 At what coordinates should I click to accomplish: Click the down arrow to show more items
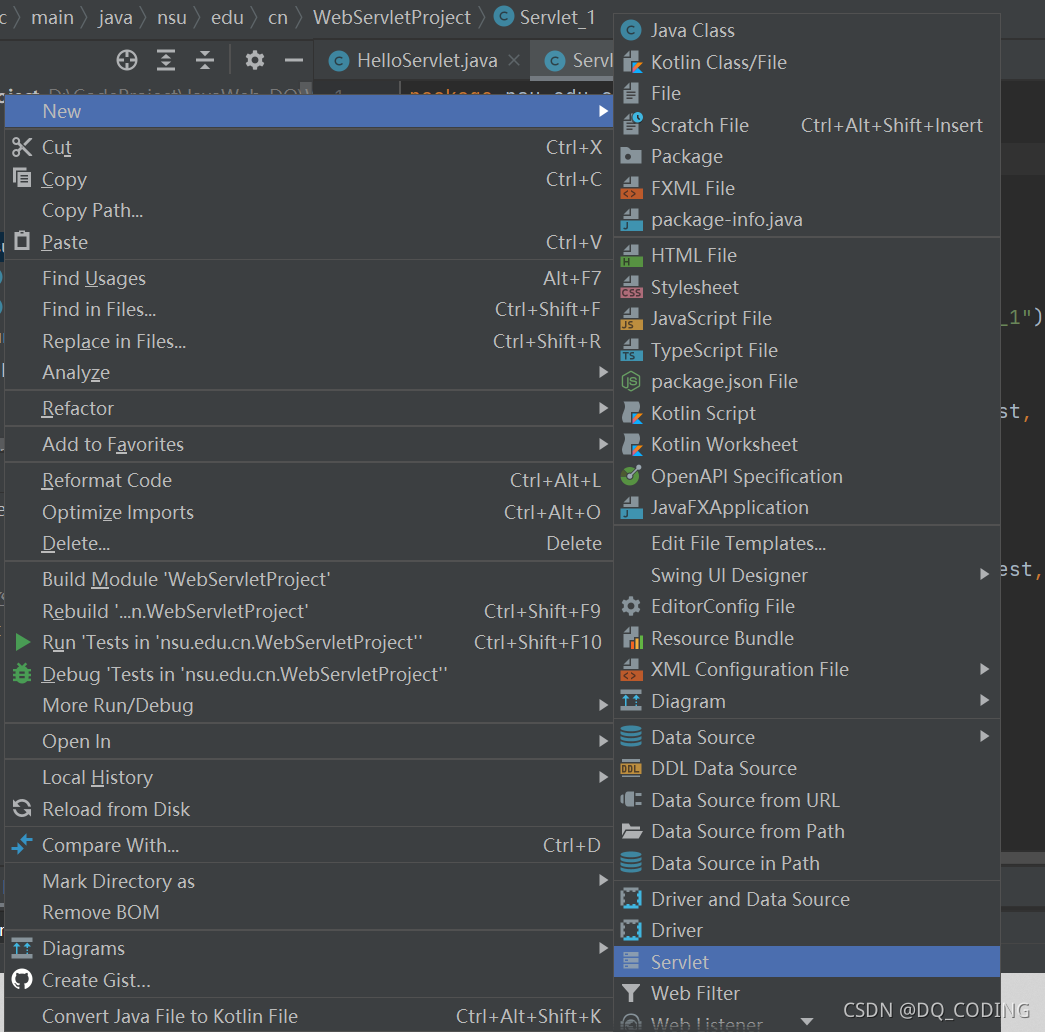coord(806,1021)
